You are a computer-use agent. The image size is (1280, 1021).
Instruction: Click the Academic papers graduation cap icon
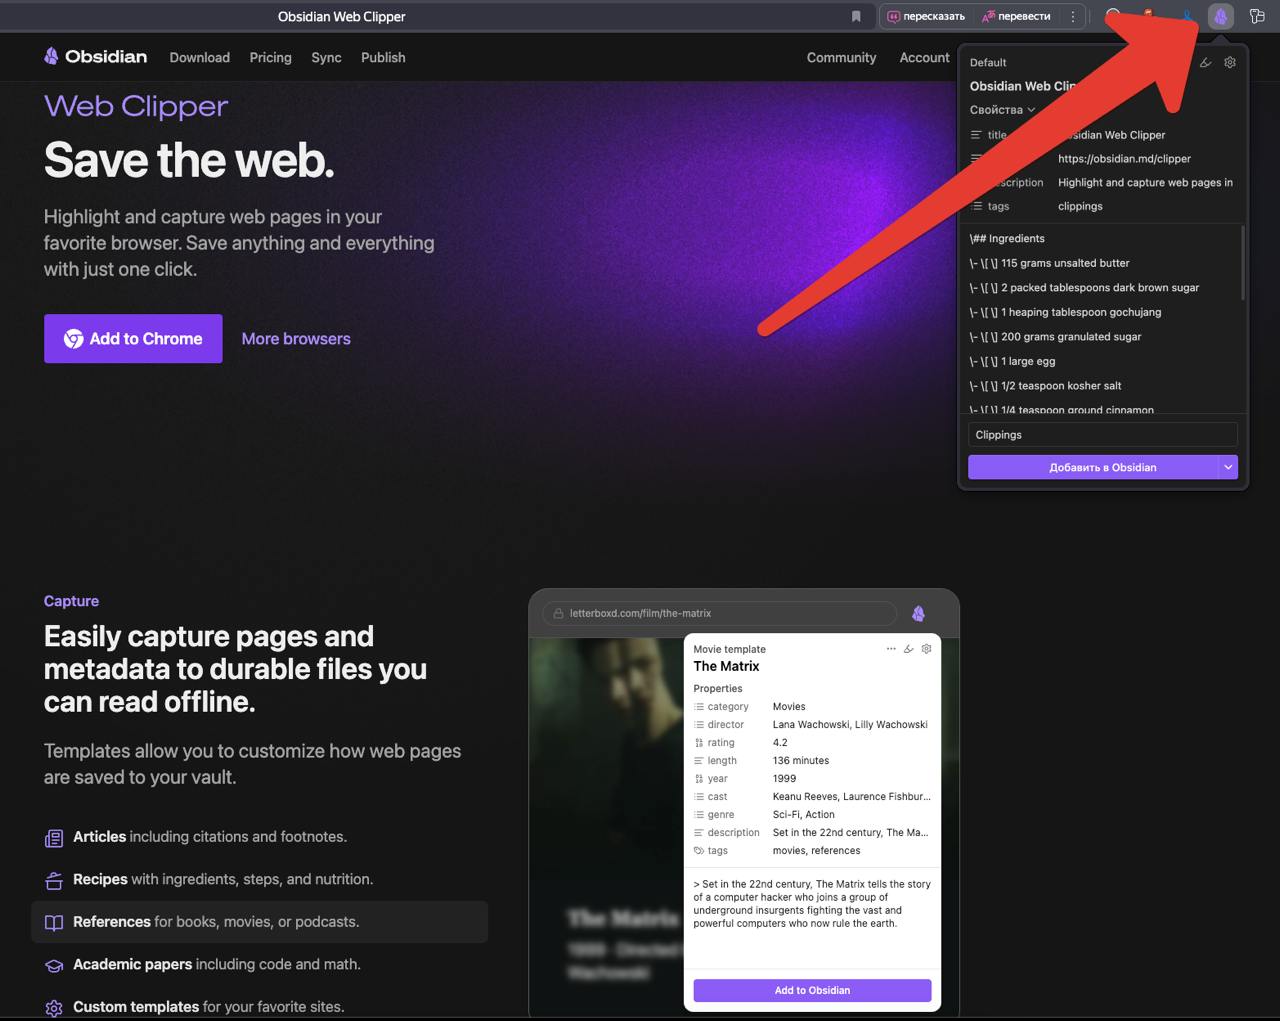[54, 966]
